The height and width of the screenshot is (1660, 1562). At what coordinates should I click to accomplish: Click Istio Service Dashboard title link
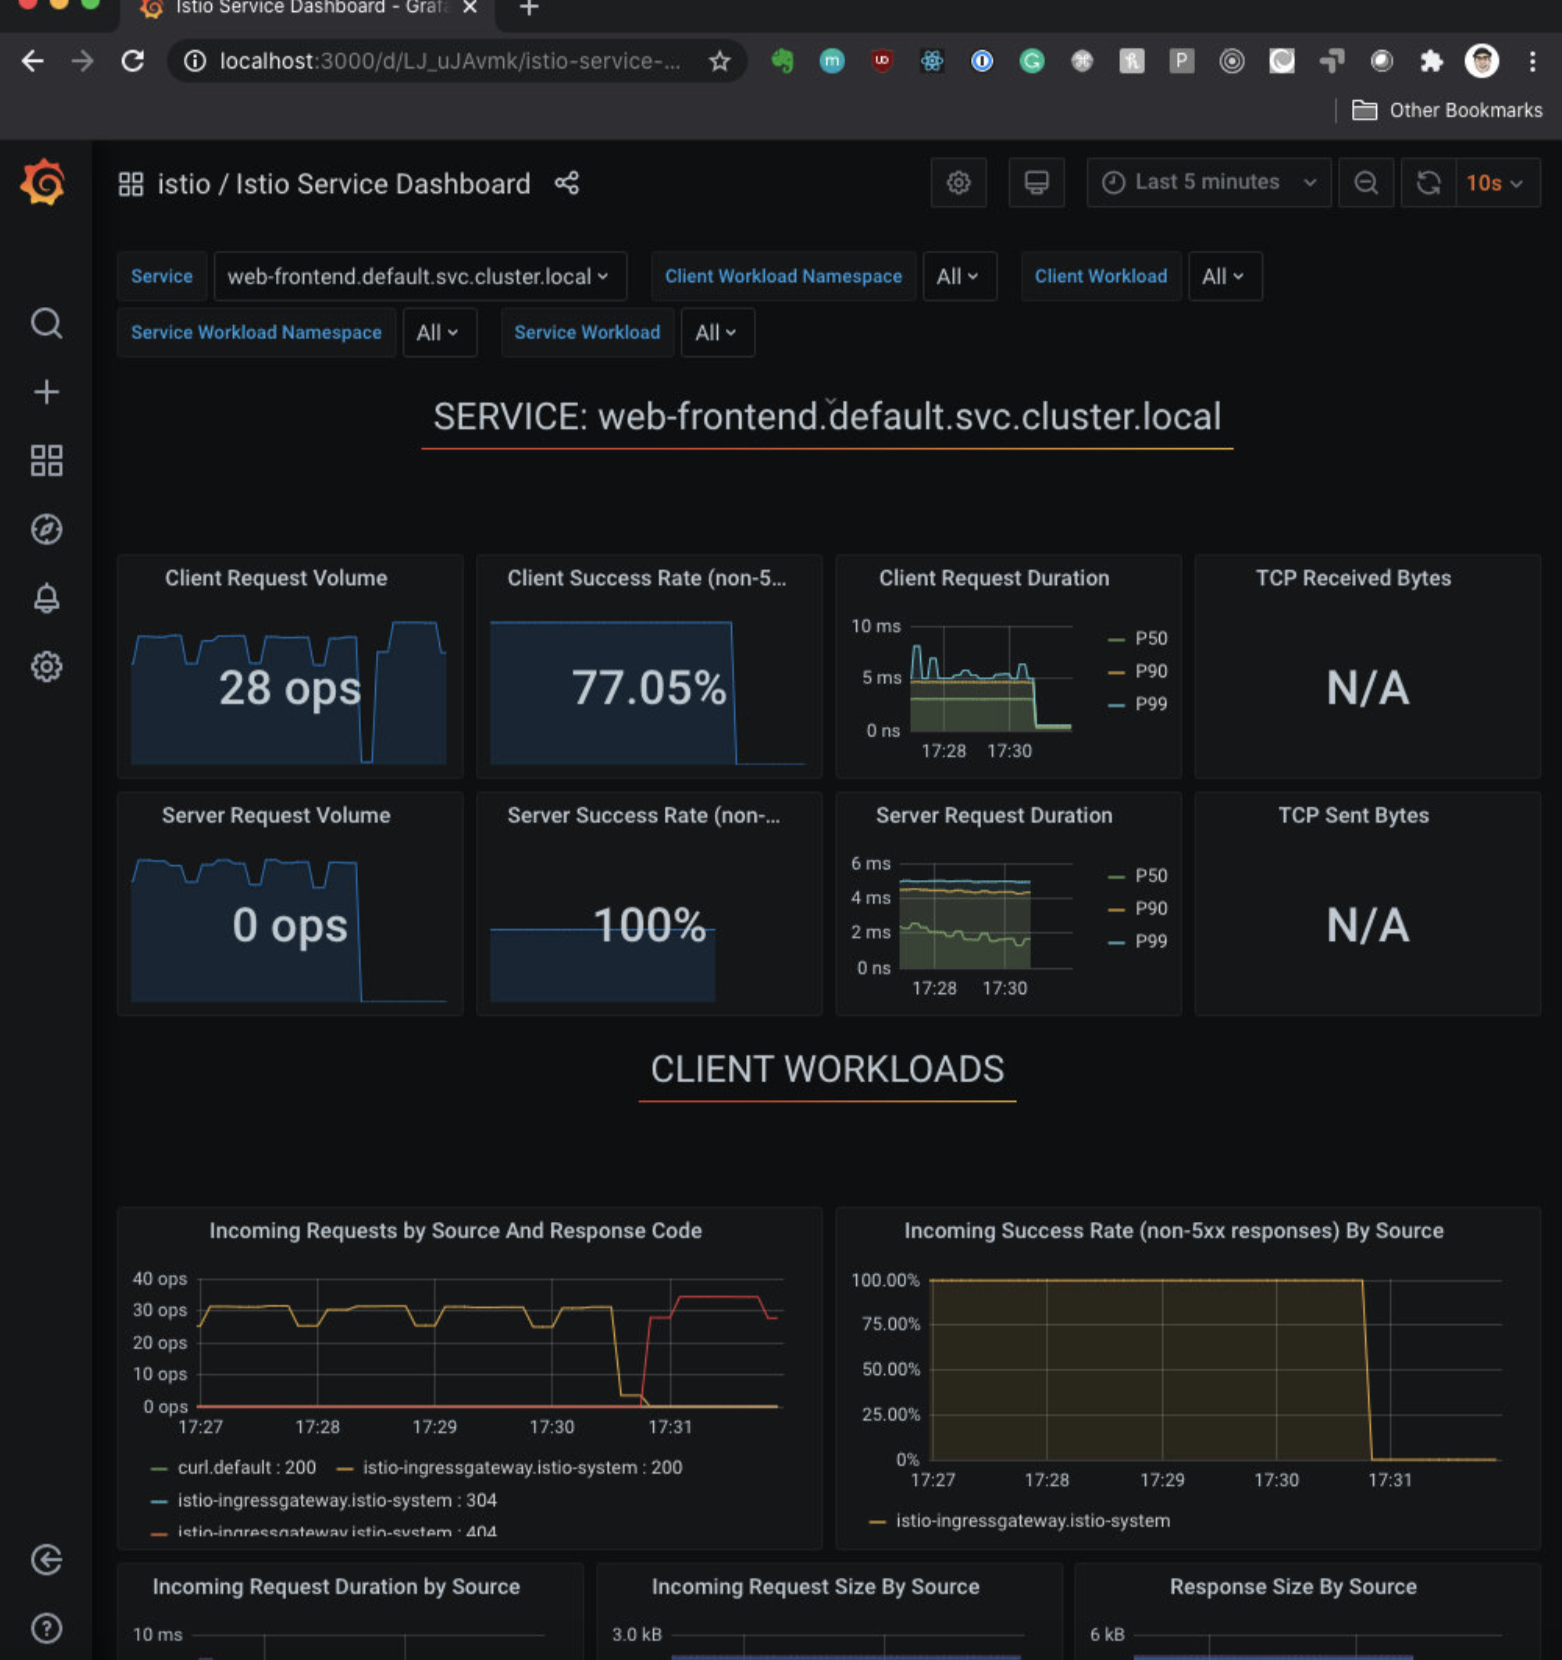tap(383, 184)
